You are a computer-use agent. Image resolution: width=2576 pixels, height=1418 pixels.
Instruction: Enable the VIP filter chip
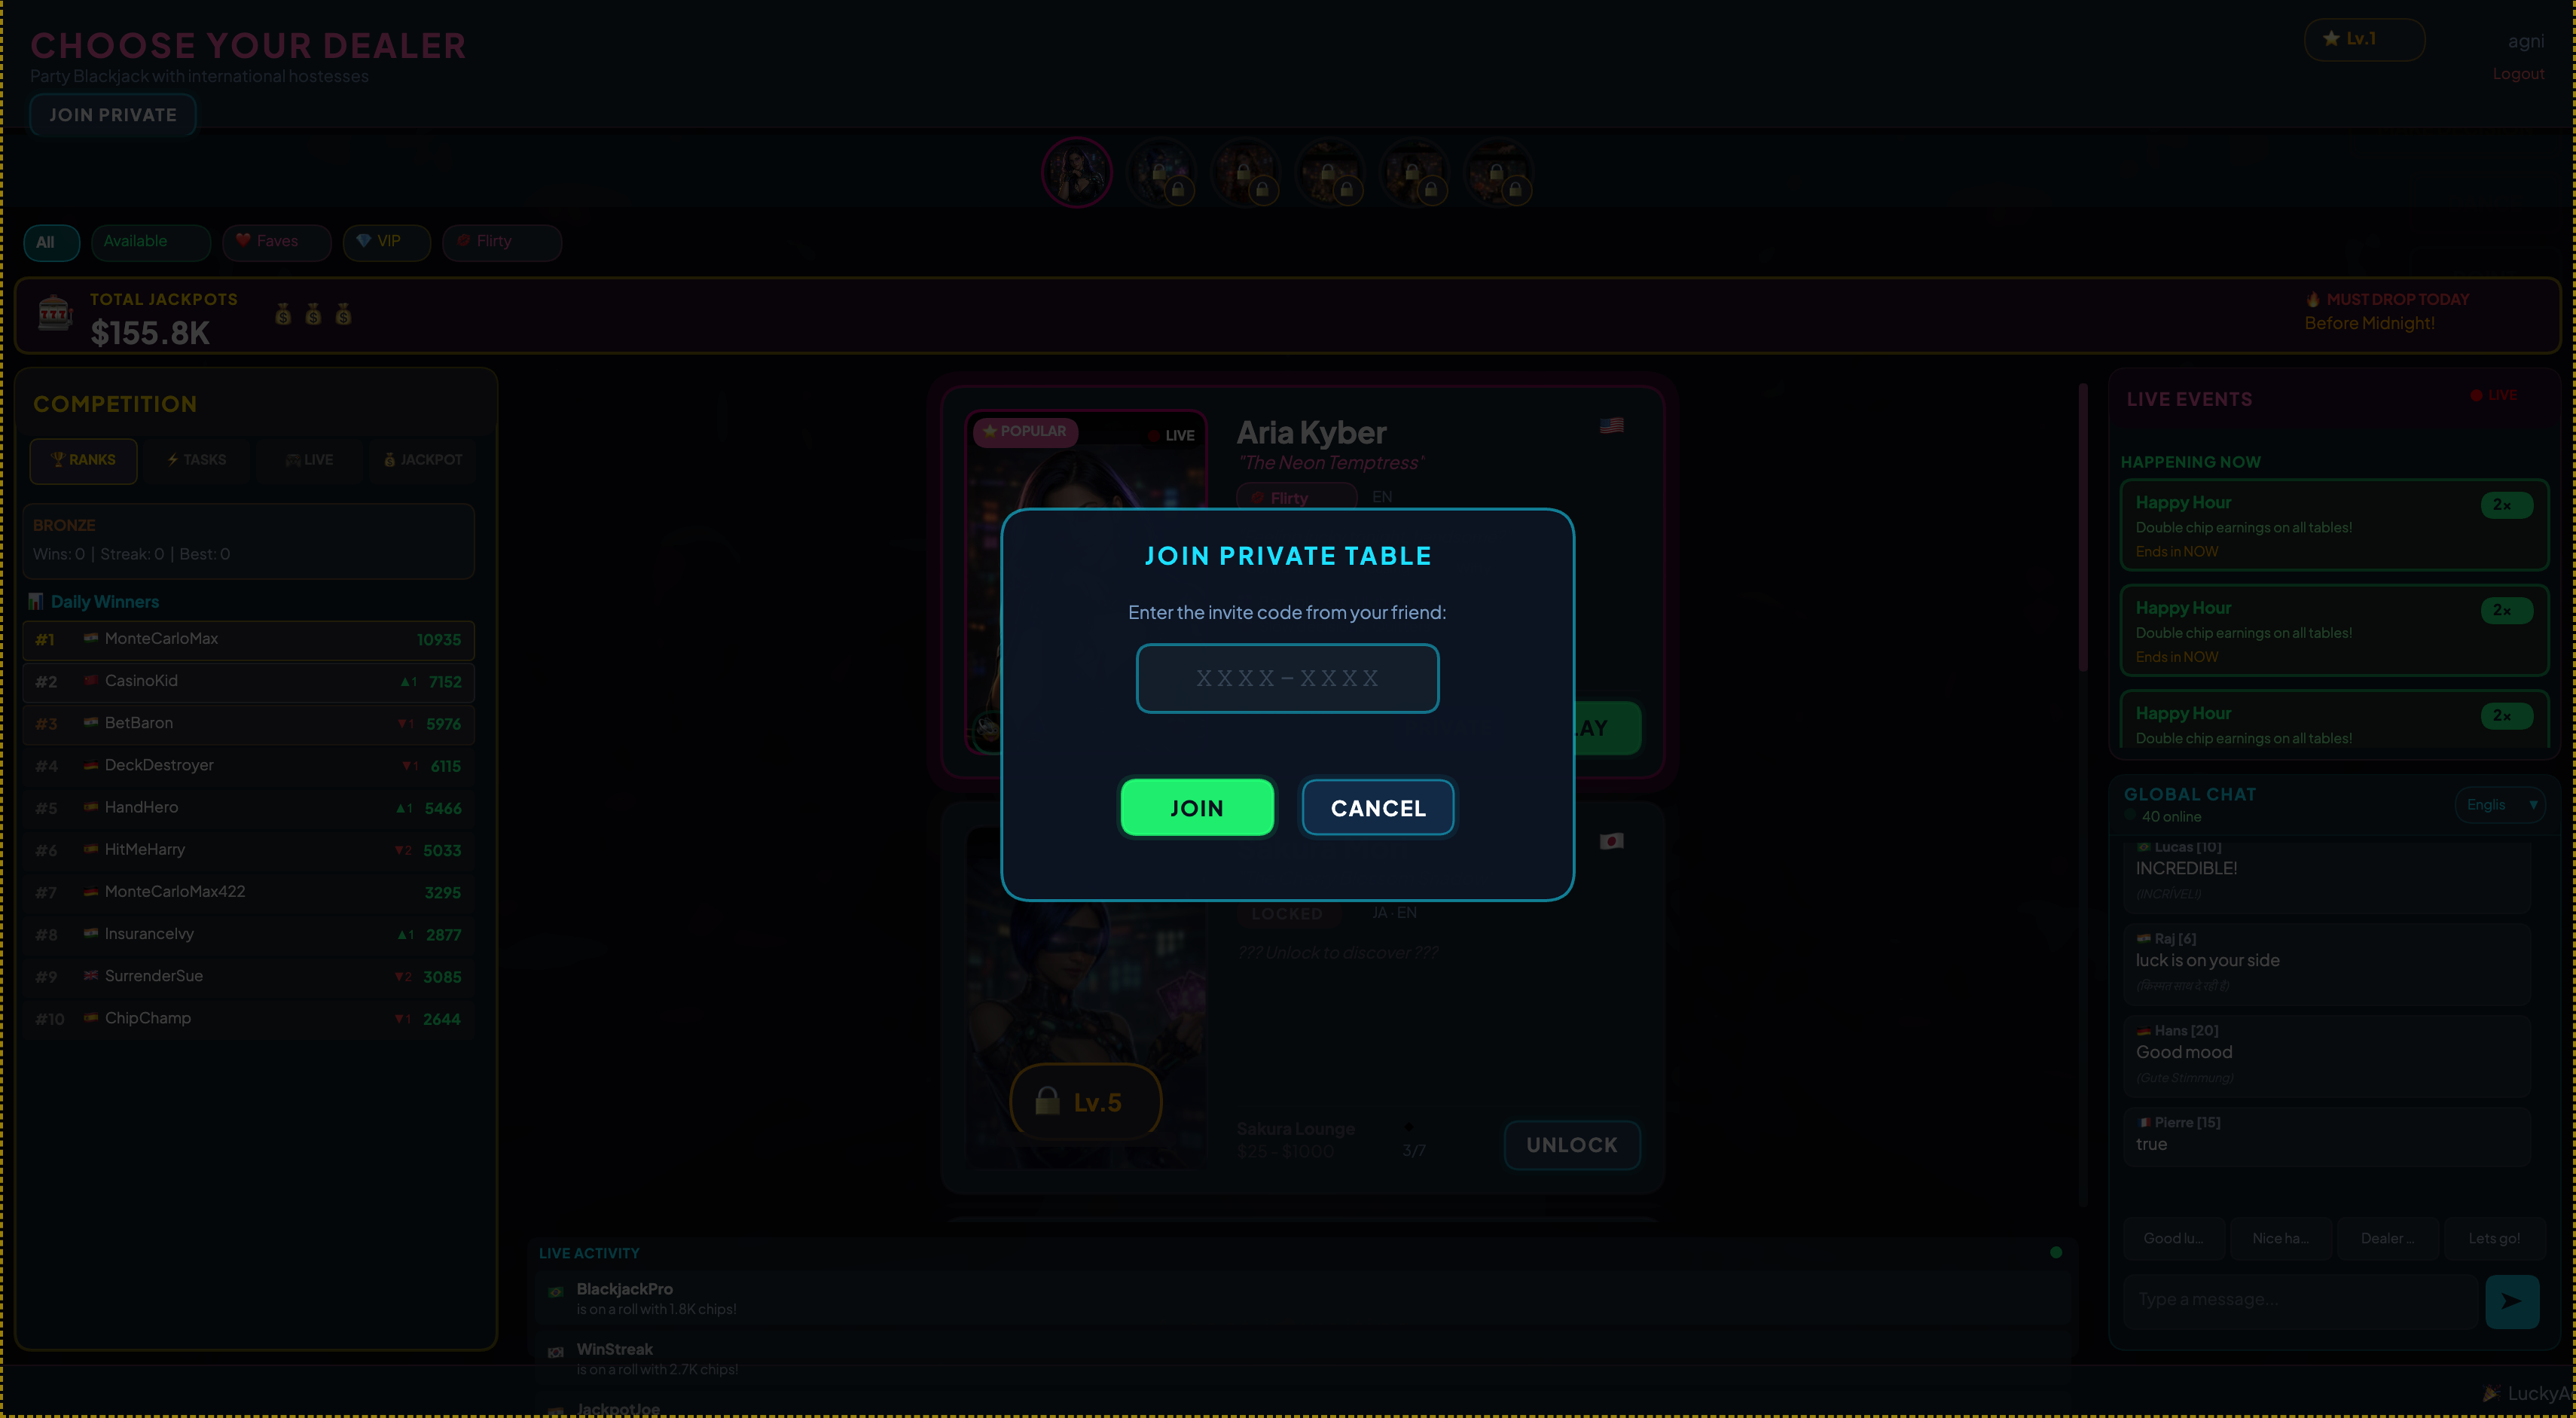pyautogui.click(x=386, y=242)
